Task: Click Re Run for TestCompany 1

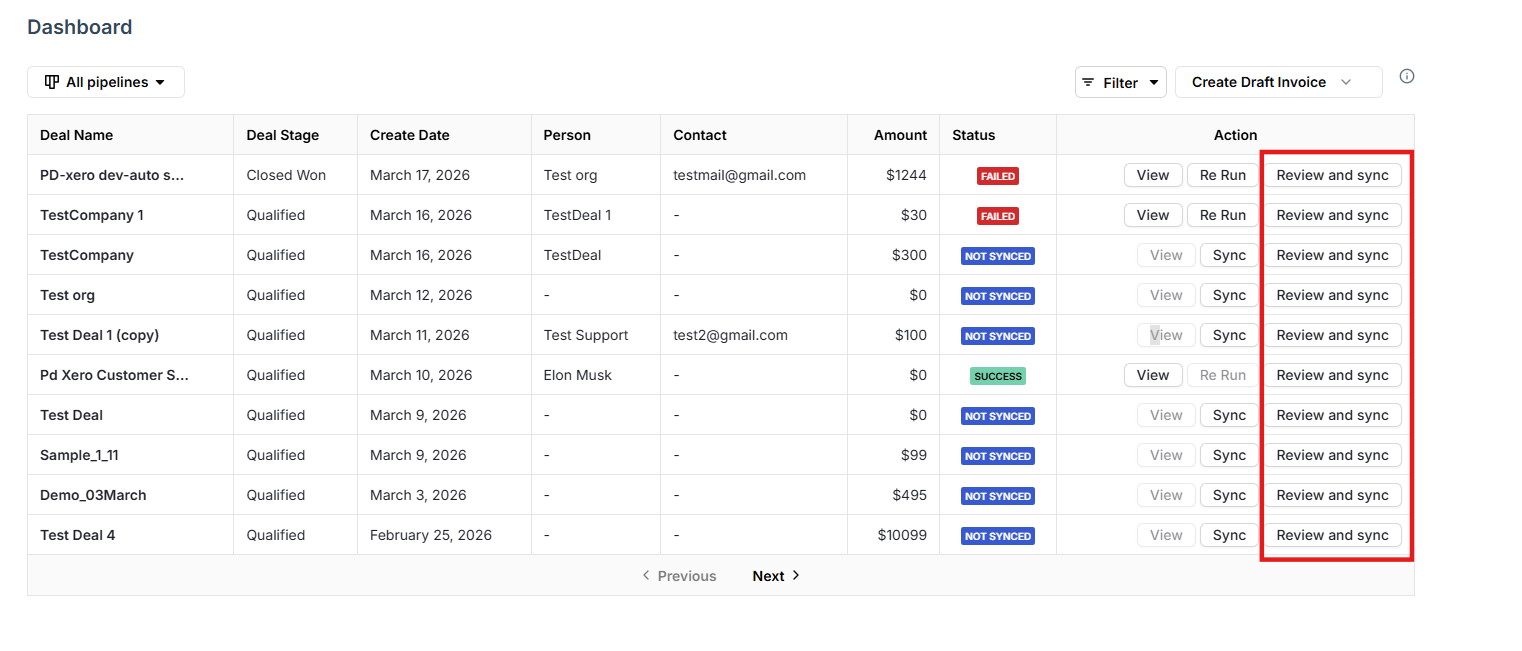Action: (1222, 214)
